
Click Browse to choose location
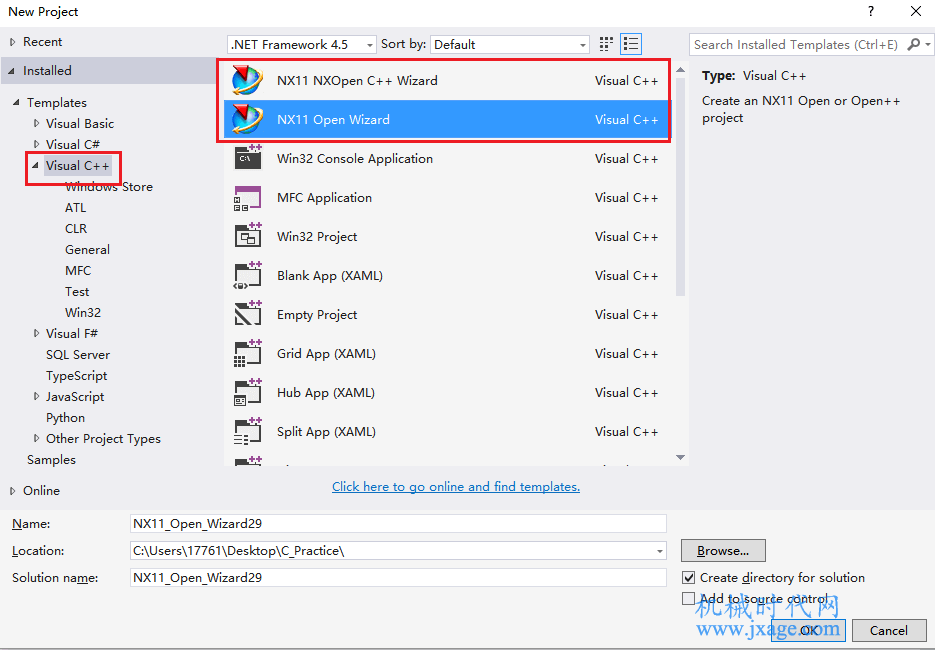point(723,550)
